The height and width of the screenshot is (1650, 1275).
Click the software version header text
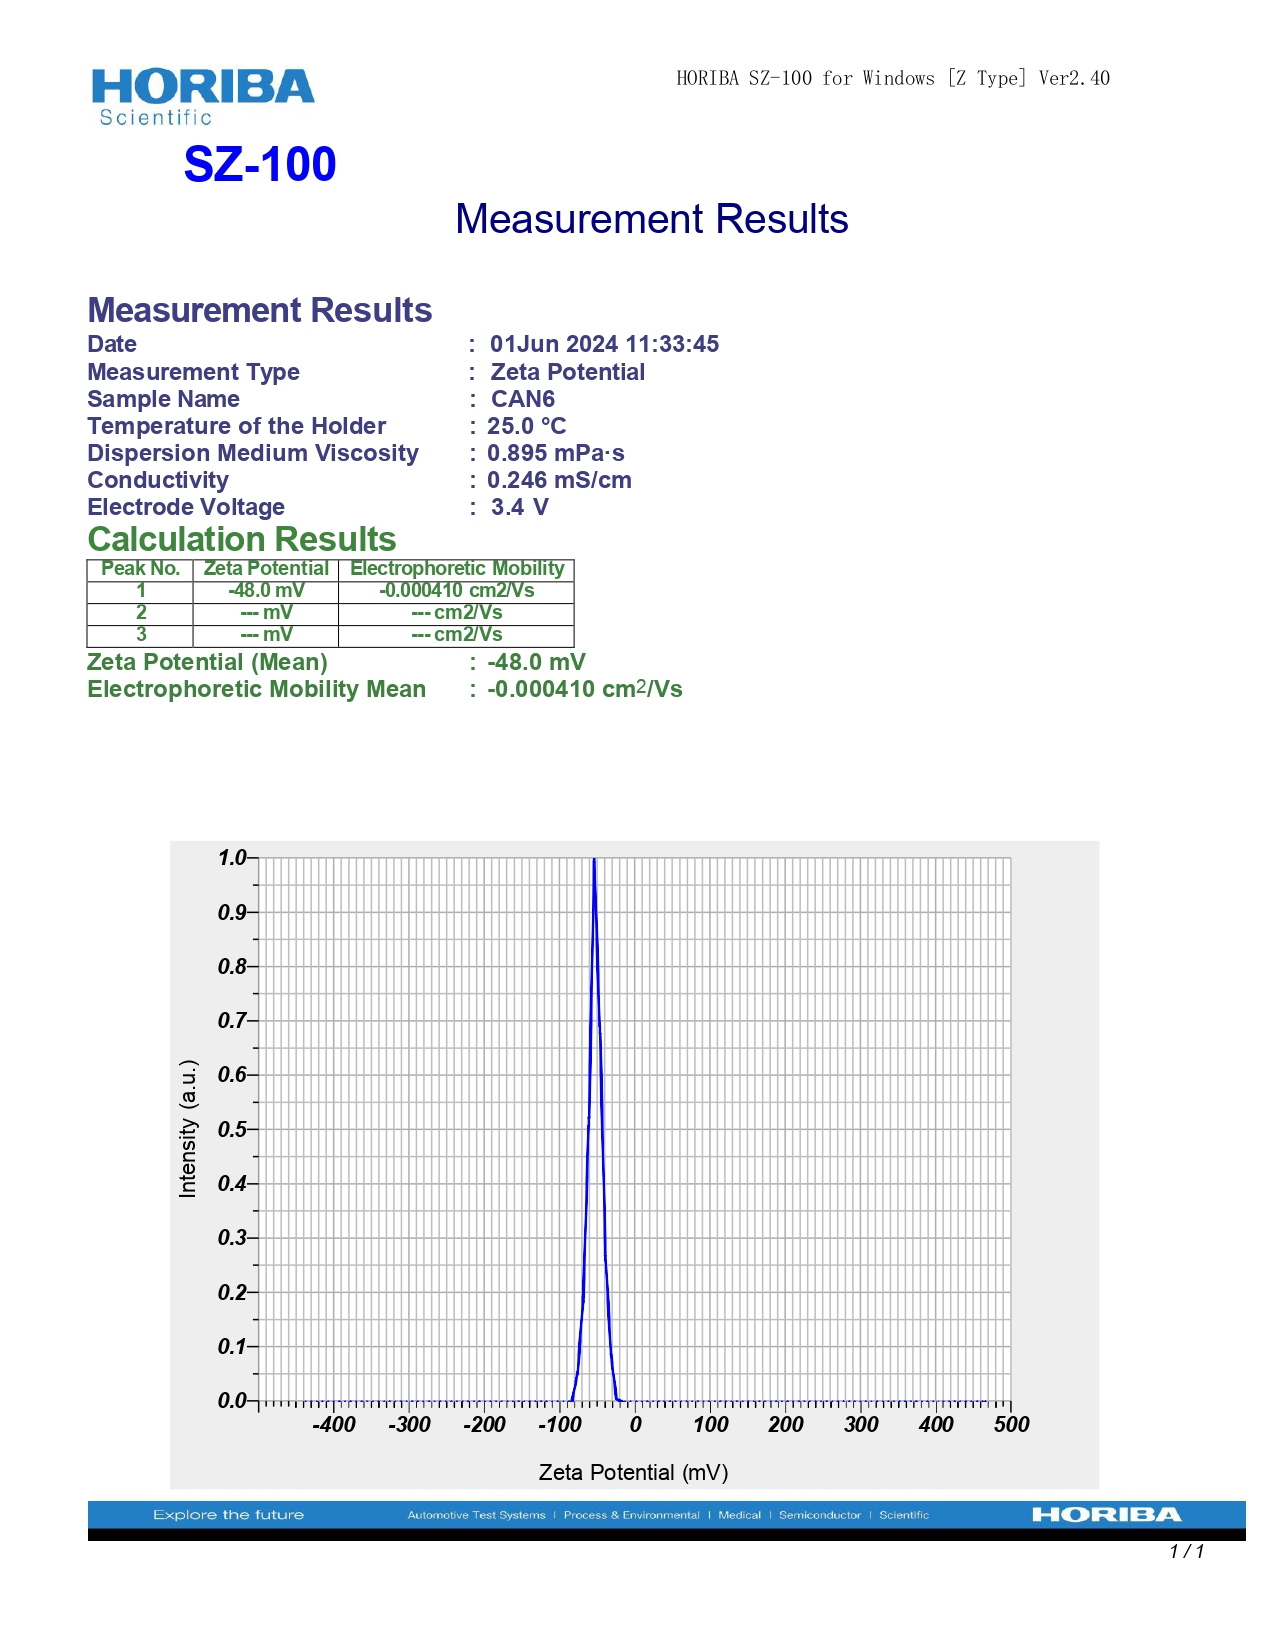(x=892, y=78)
